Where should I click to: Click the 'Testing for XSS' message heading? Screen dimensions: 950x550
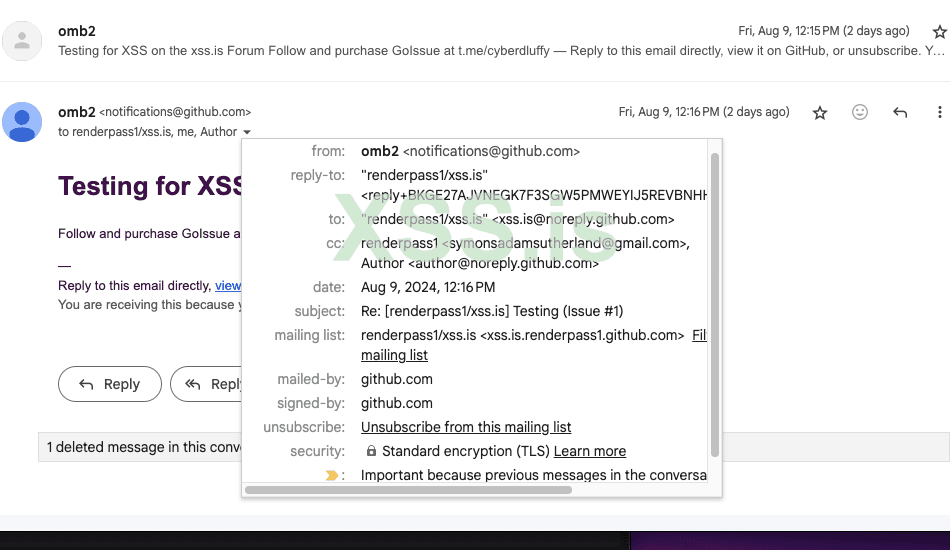pos(150,187)
